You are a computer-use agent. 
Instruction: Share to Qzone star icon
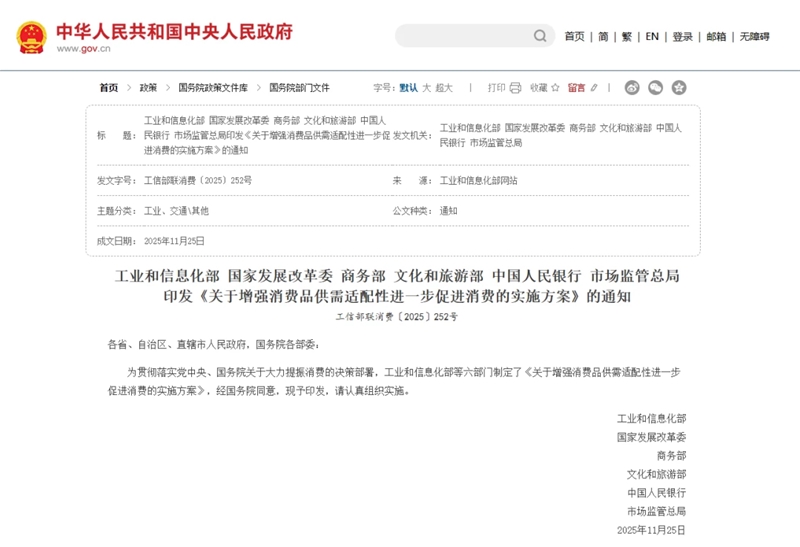(x=679, y=88)
